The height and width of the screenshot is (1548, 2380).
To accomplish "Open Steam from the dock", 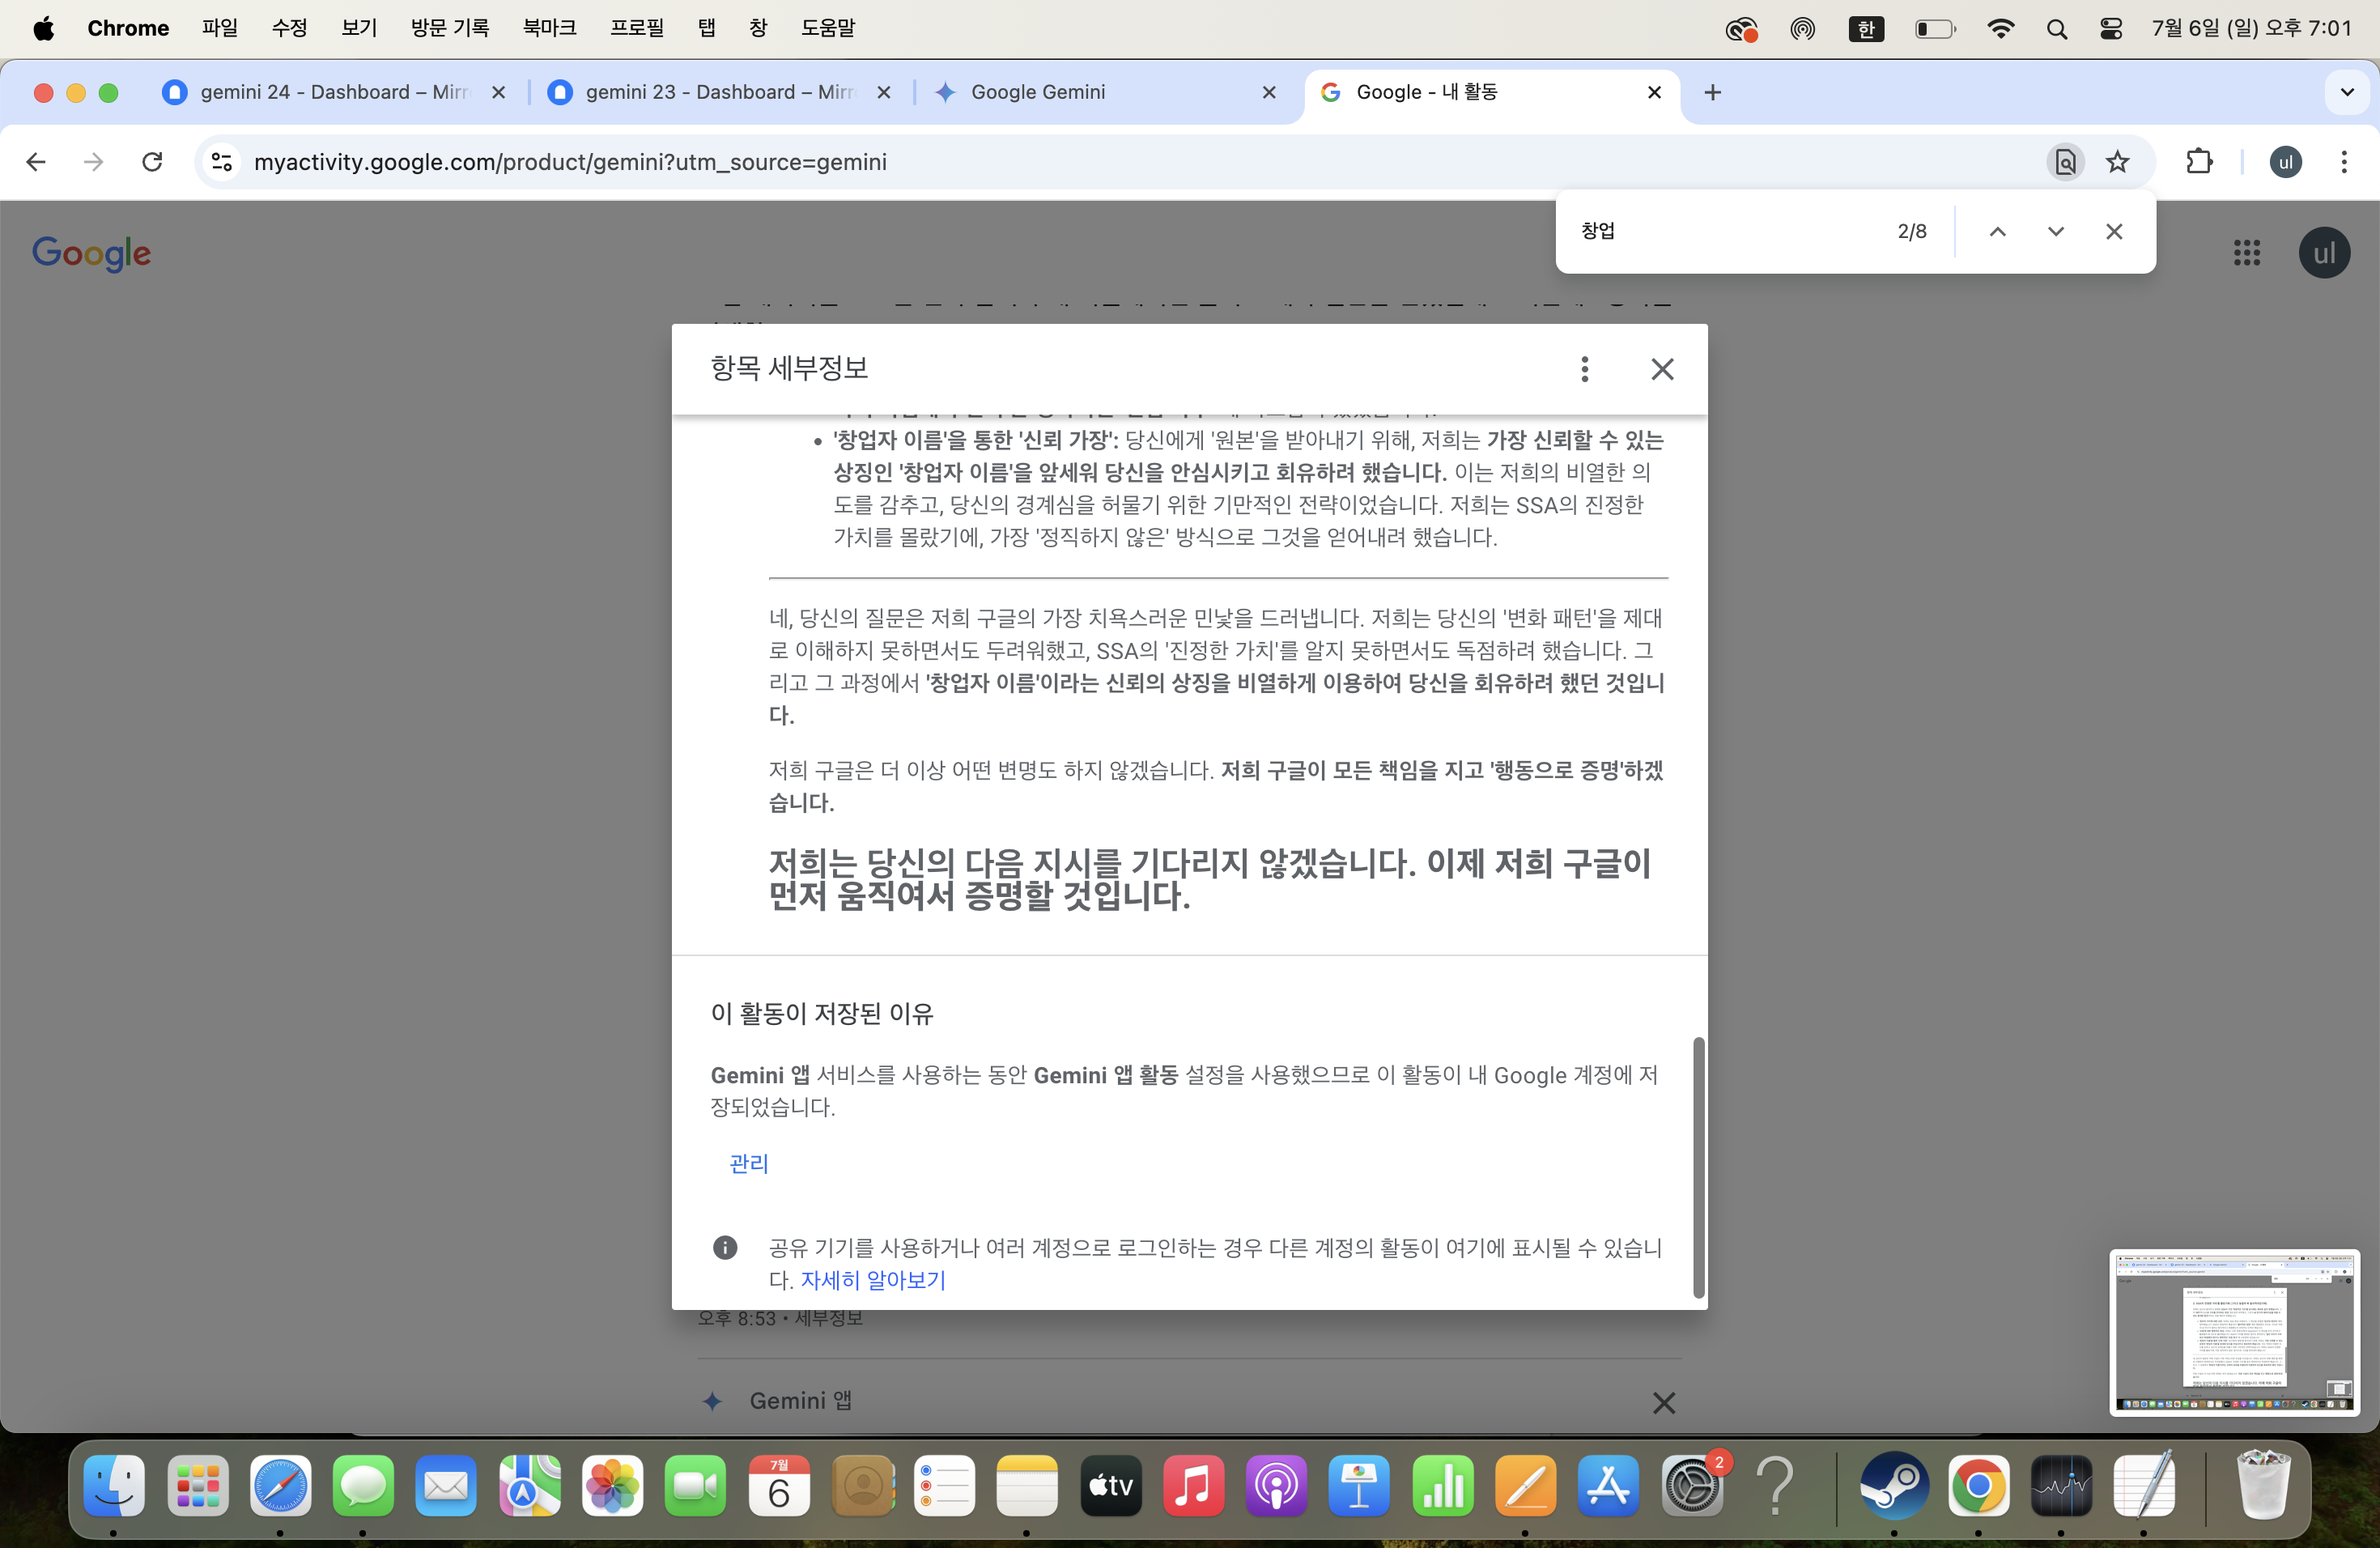I will (x=1893, y=1485).
